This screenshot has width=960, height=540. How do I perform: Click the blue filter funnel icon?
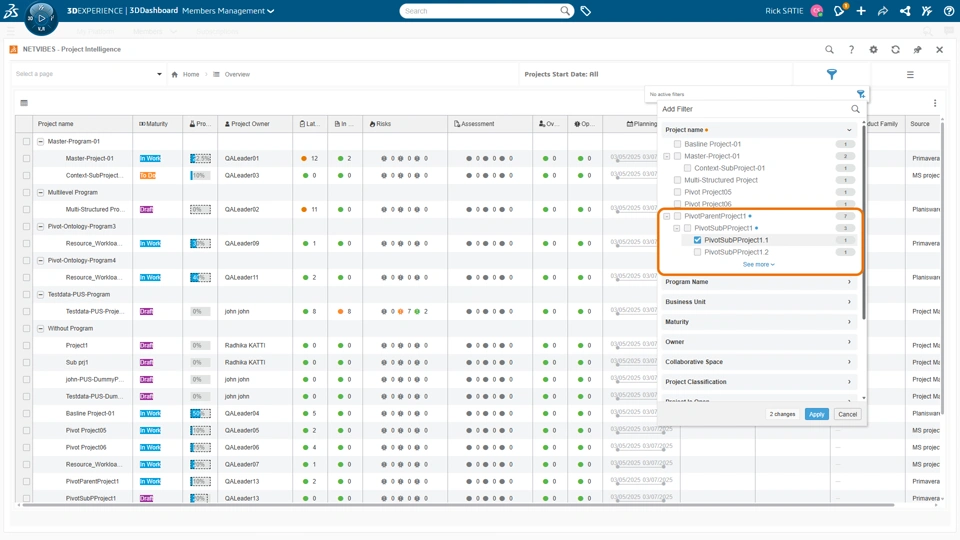[831, 74]
